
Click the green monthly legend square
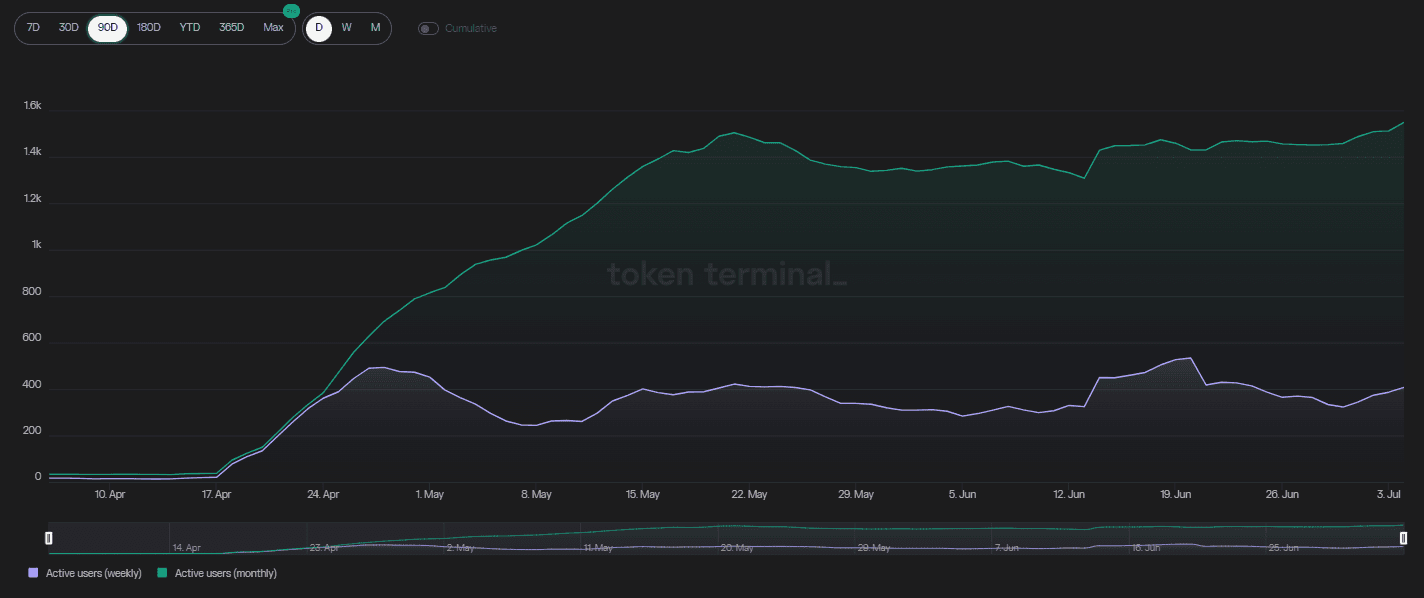(x=164, y=573)
